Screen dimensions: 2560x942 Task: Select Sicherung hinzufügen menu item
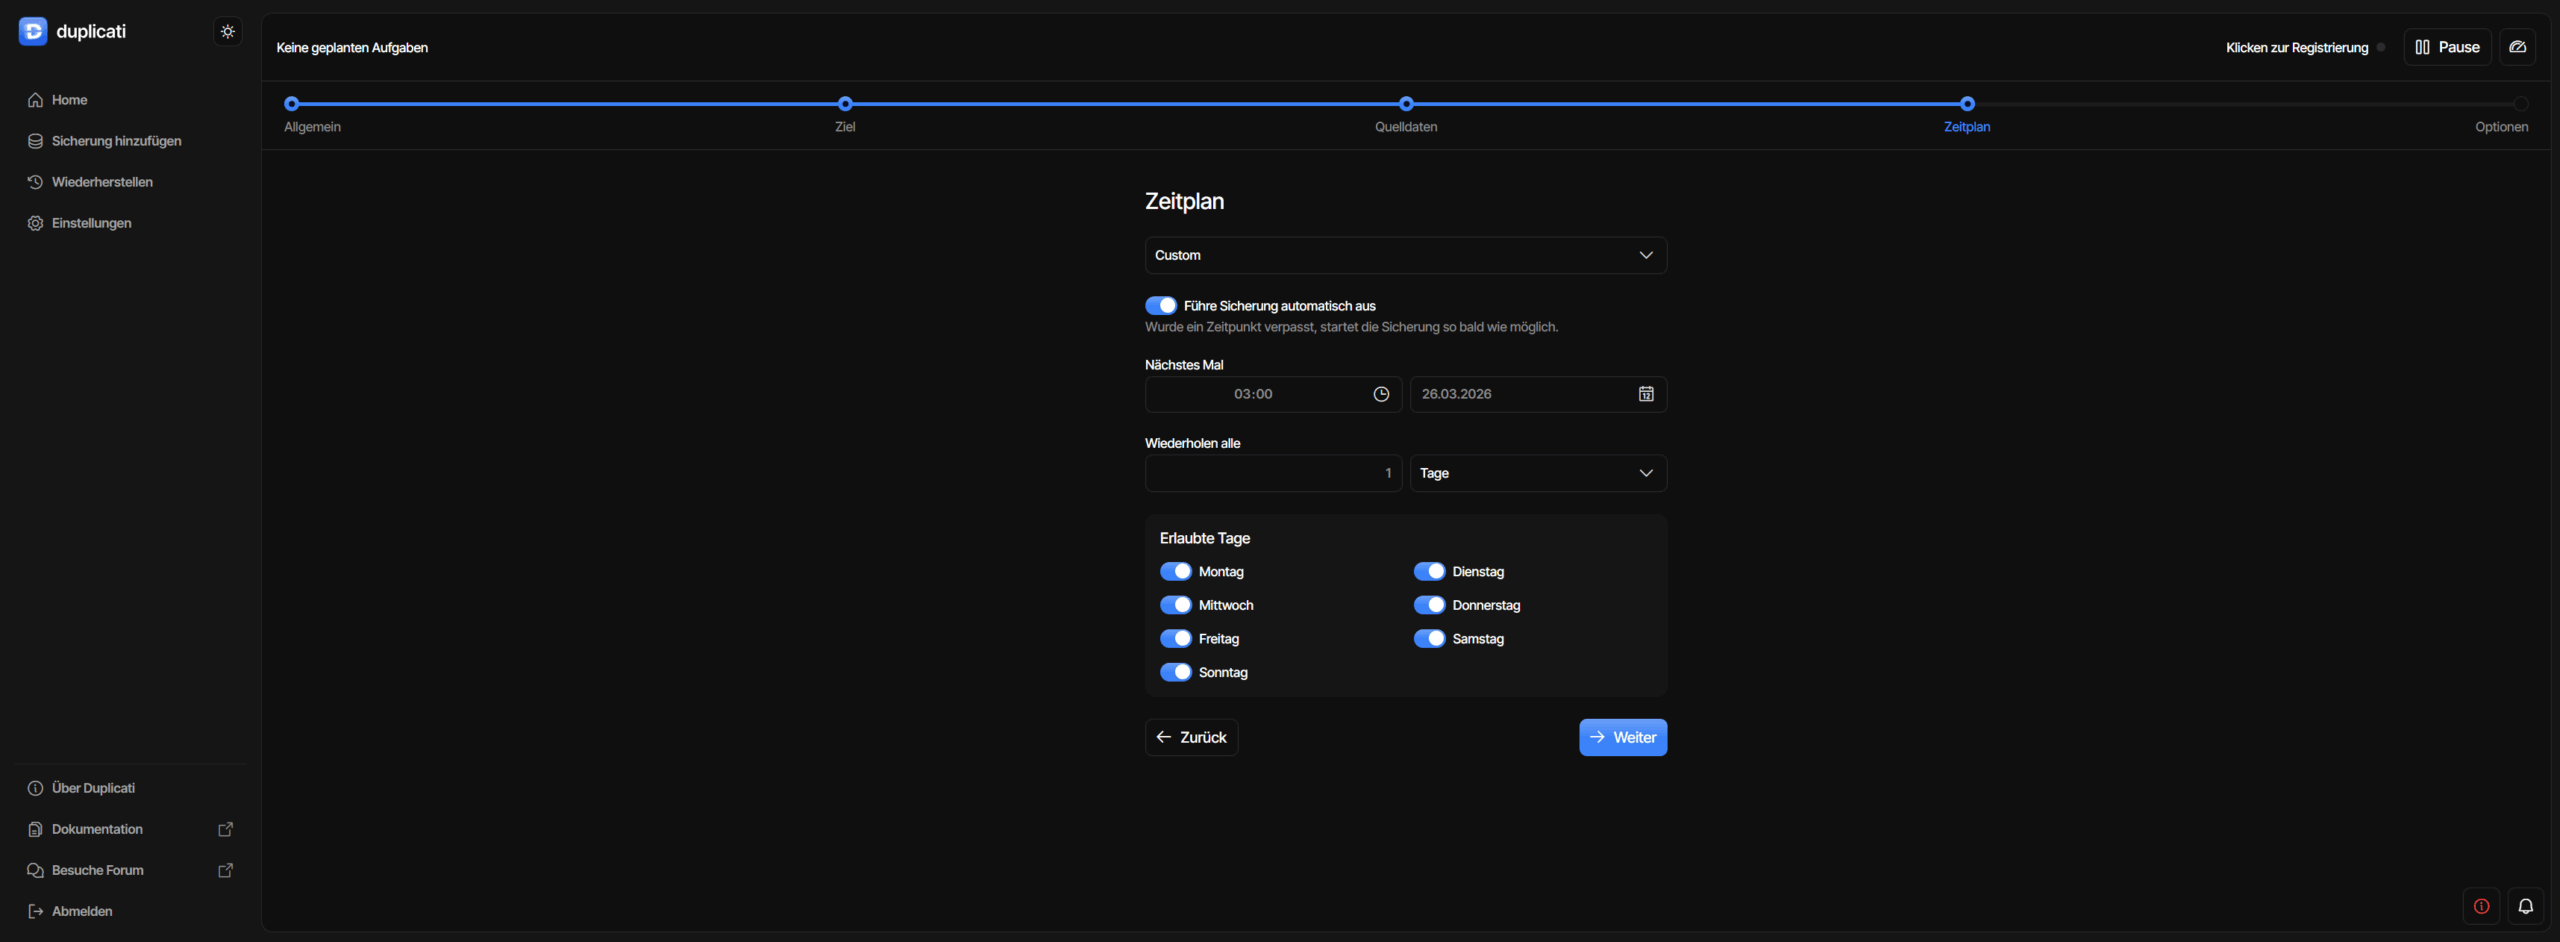point(116,141)
